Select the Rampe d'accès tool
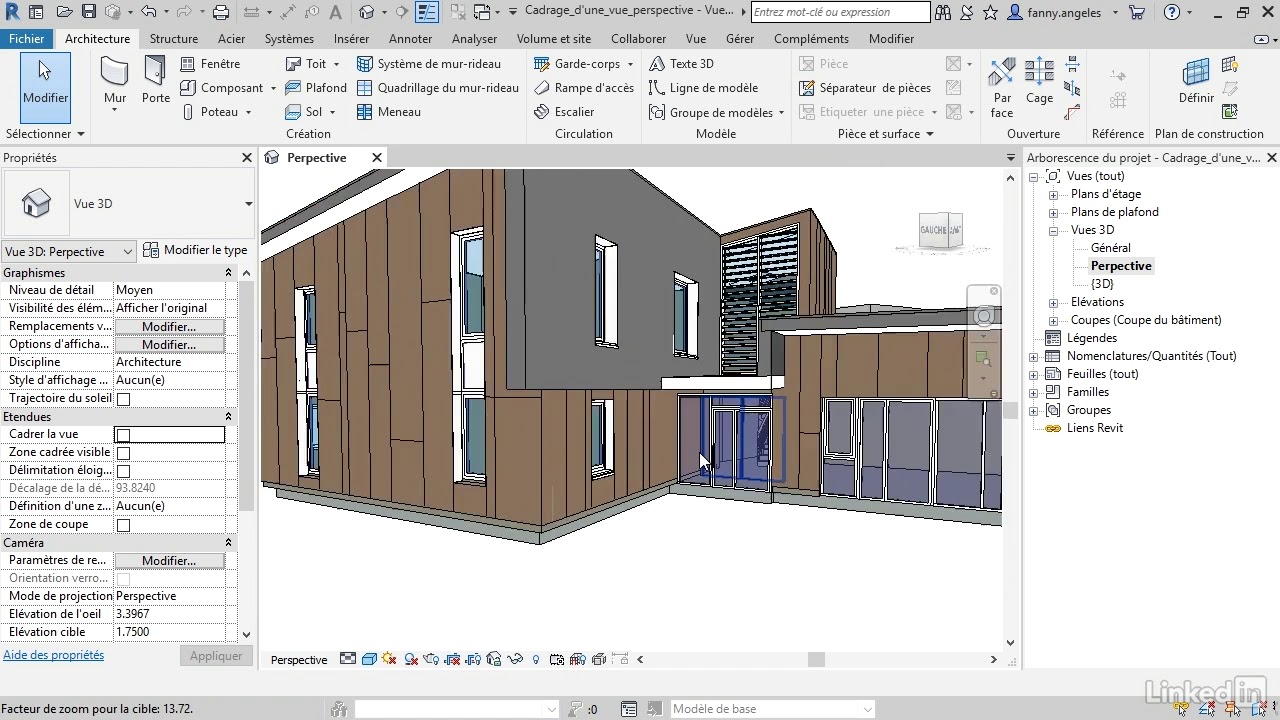Image resolution: width=1280 pixels, height=720 pixels. [x=585, y=88]
